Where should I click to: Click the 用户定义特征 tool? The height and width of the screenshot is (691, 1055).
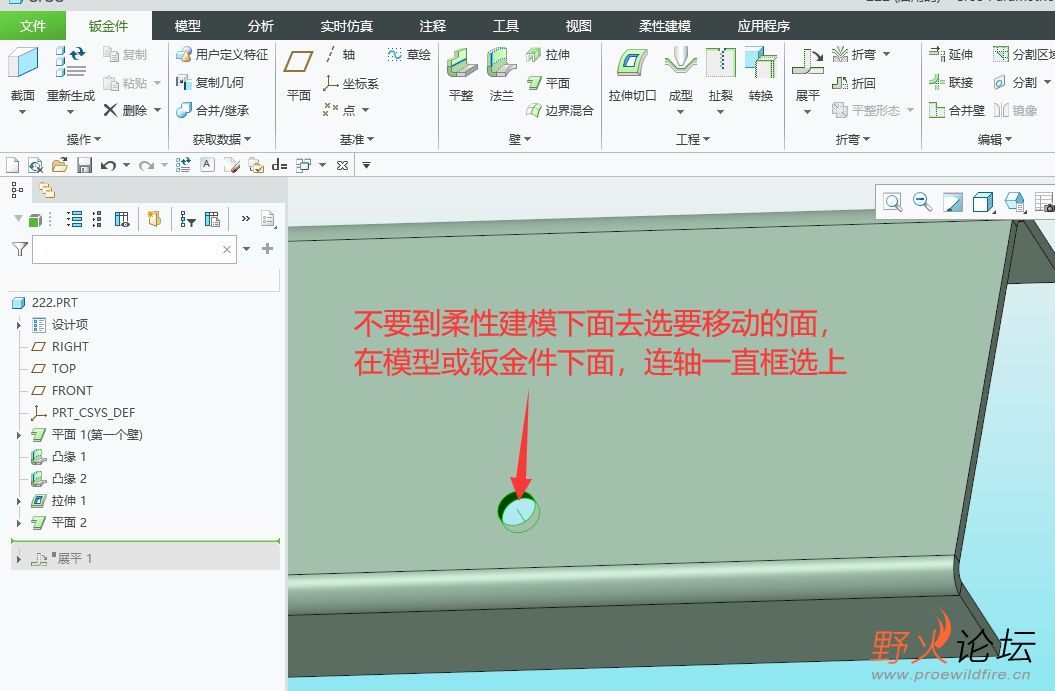pos(222,54)
